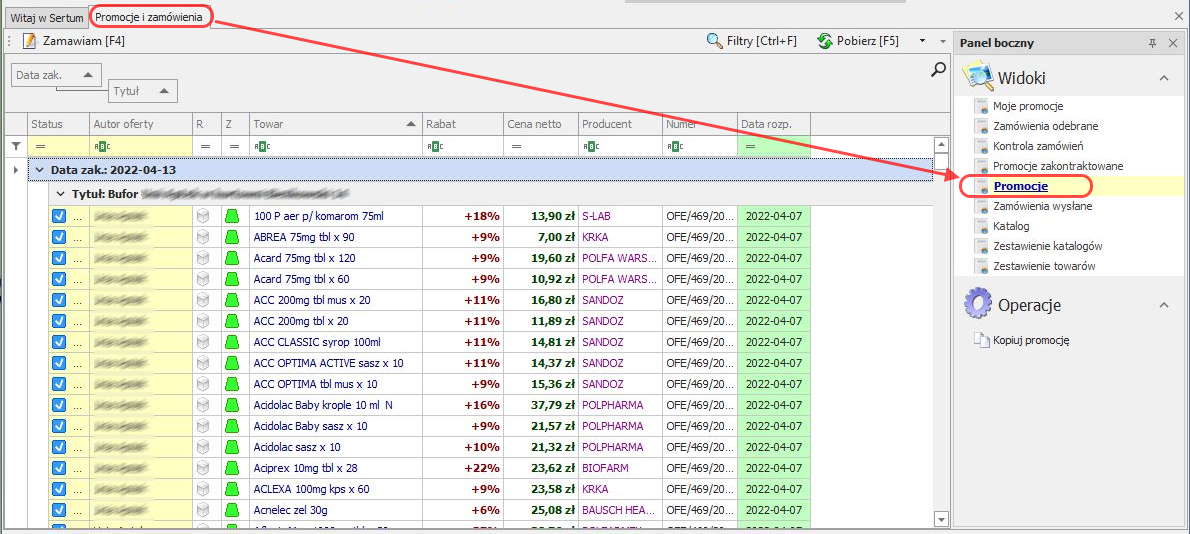
Task: Select the Promocje i zamówienia tab
Action: 150,17
